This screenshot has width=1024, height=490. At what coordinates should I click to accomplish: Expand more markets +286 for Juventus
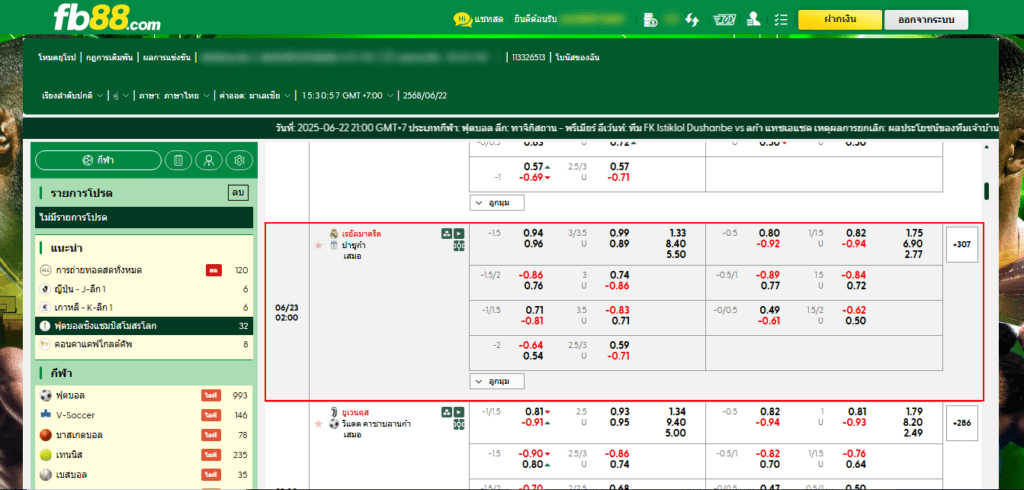coord(962,423)
